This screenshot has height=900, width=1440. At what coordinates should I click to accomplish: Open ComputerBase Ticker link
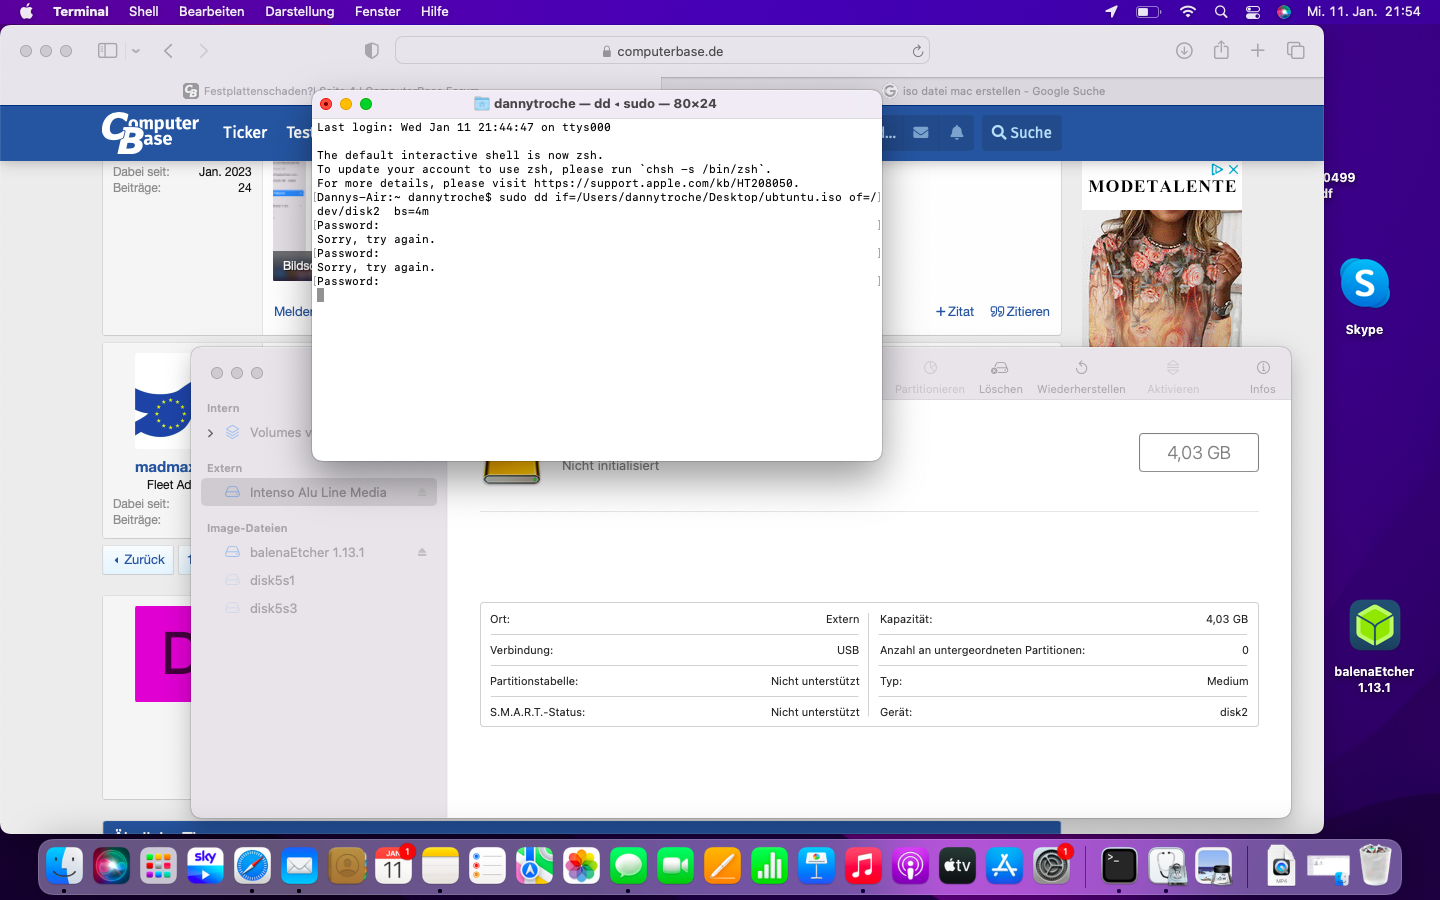tap(245, 132)
